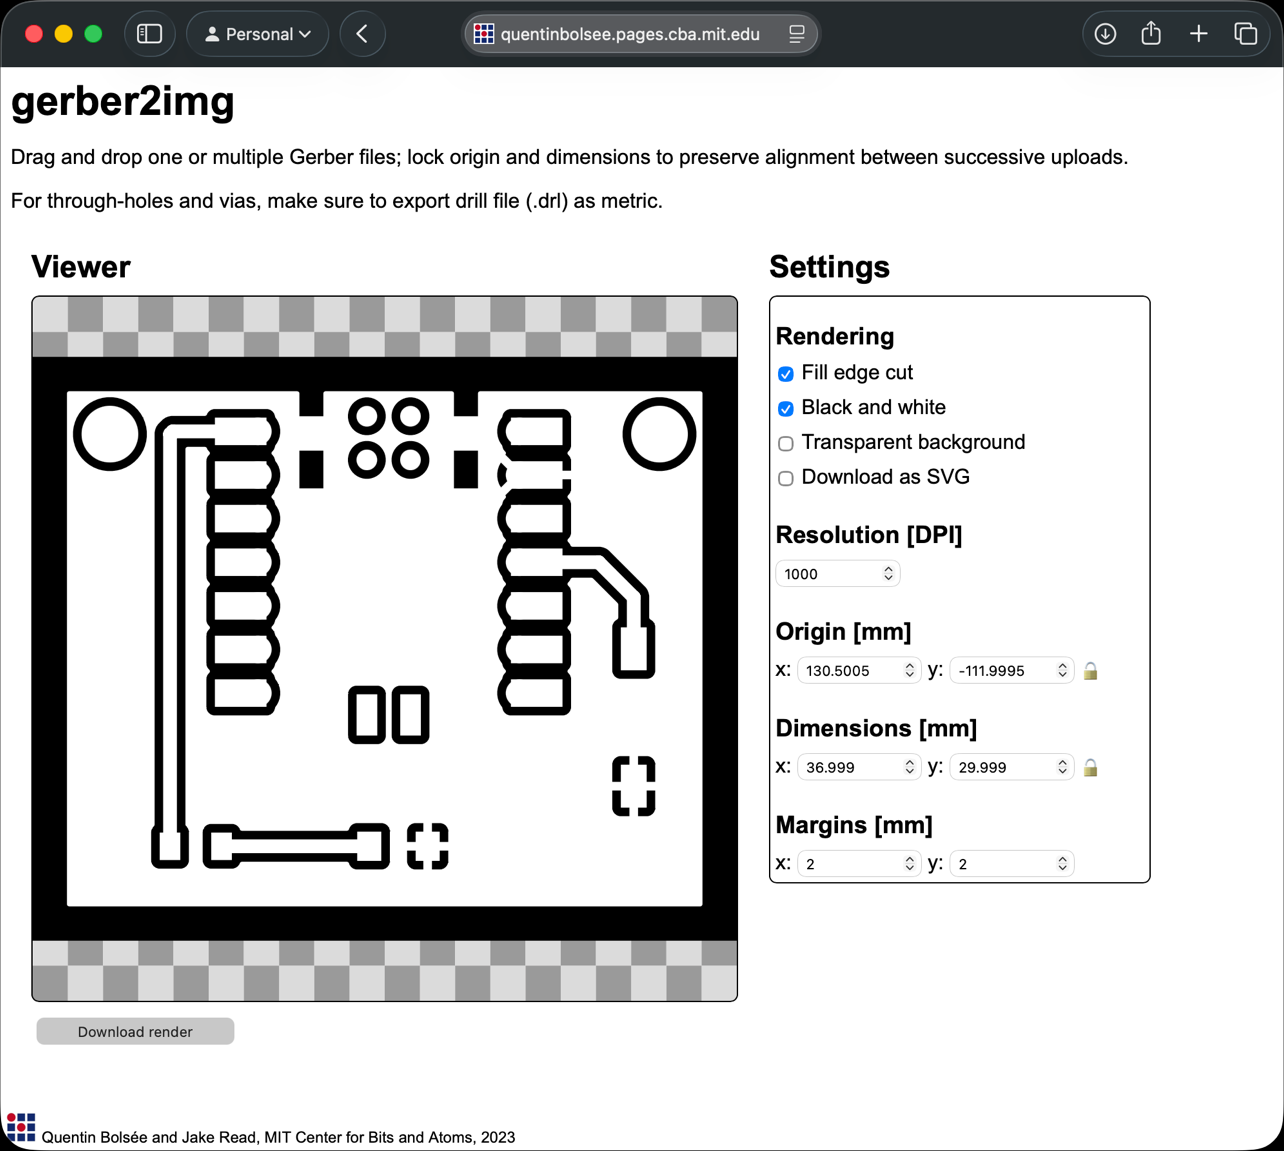Click the Download render button
The height and width of the screenshot is (1151, 1284).
(135, 1031)
